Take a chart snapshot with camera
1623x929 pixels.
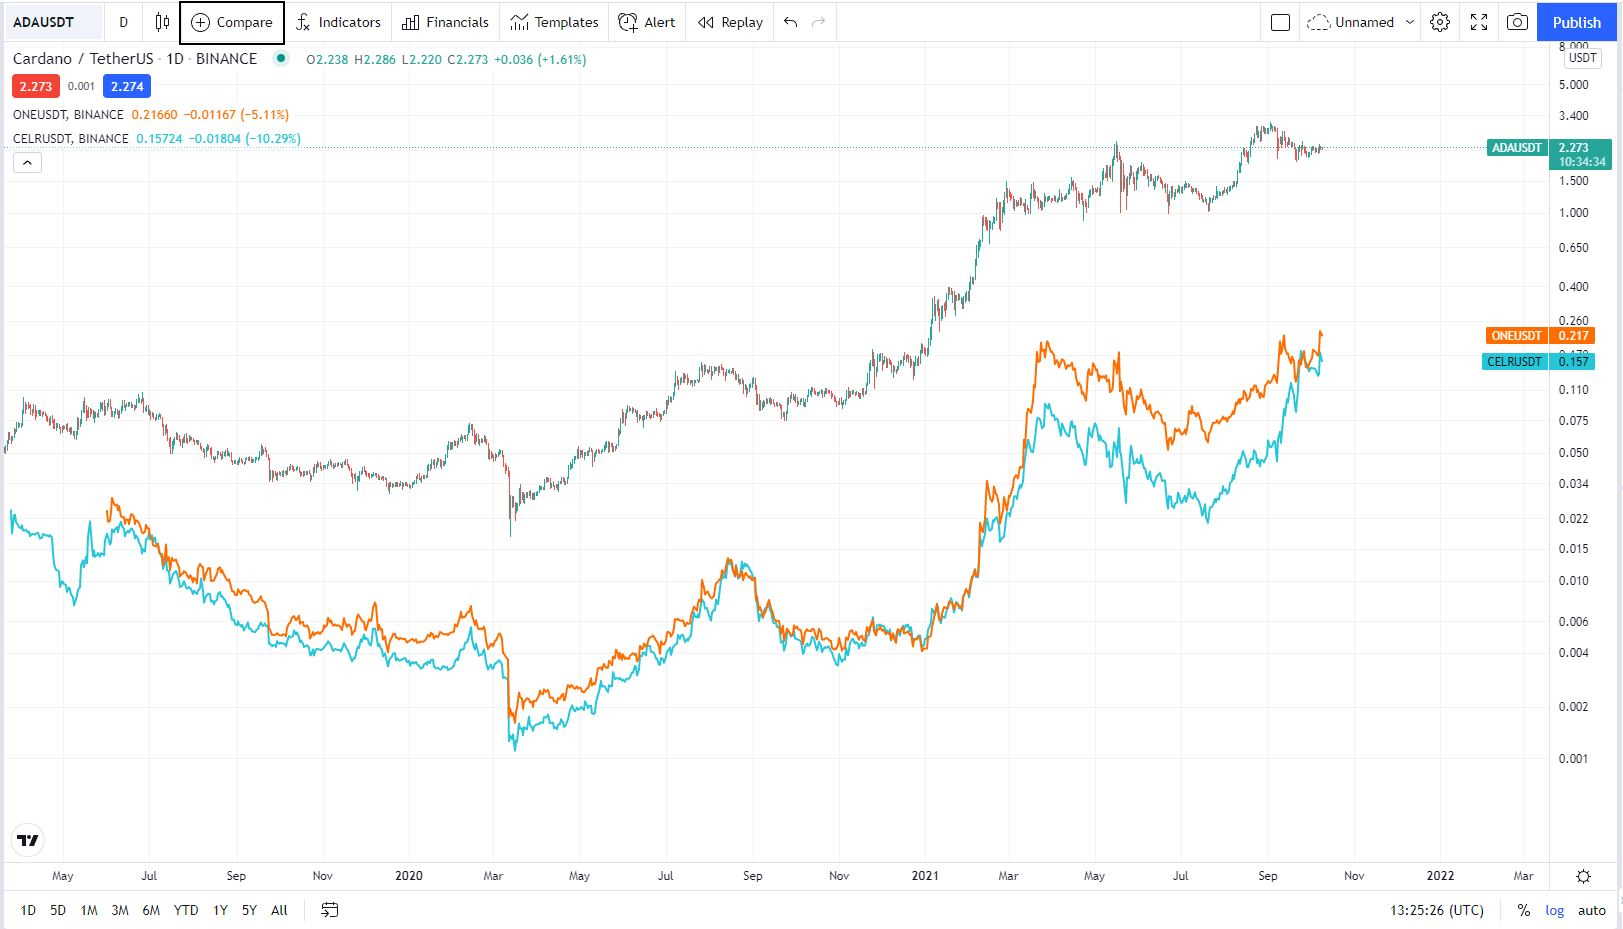1517,22
